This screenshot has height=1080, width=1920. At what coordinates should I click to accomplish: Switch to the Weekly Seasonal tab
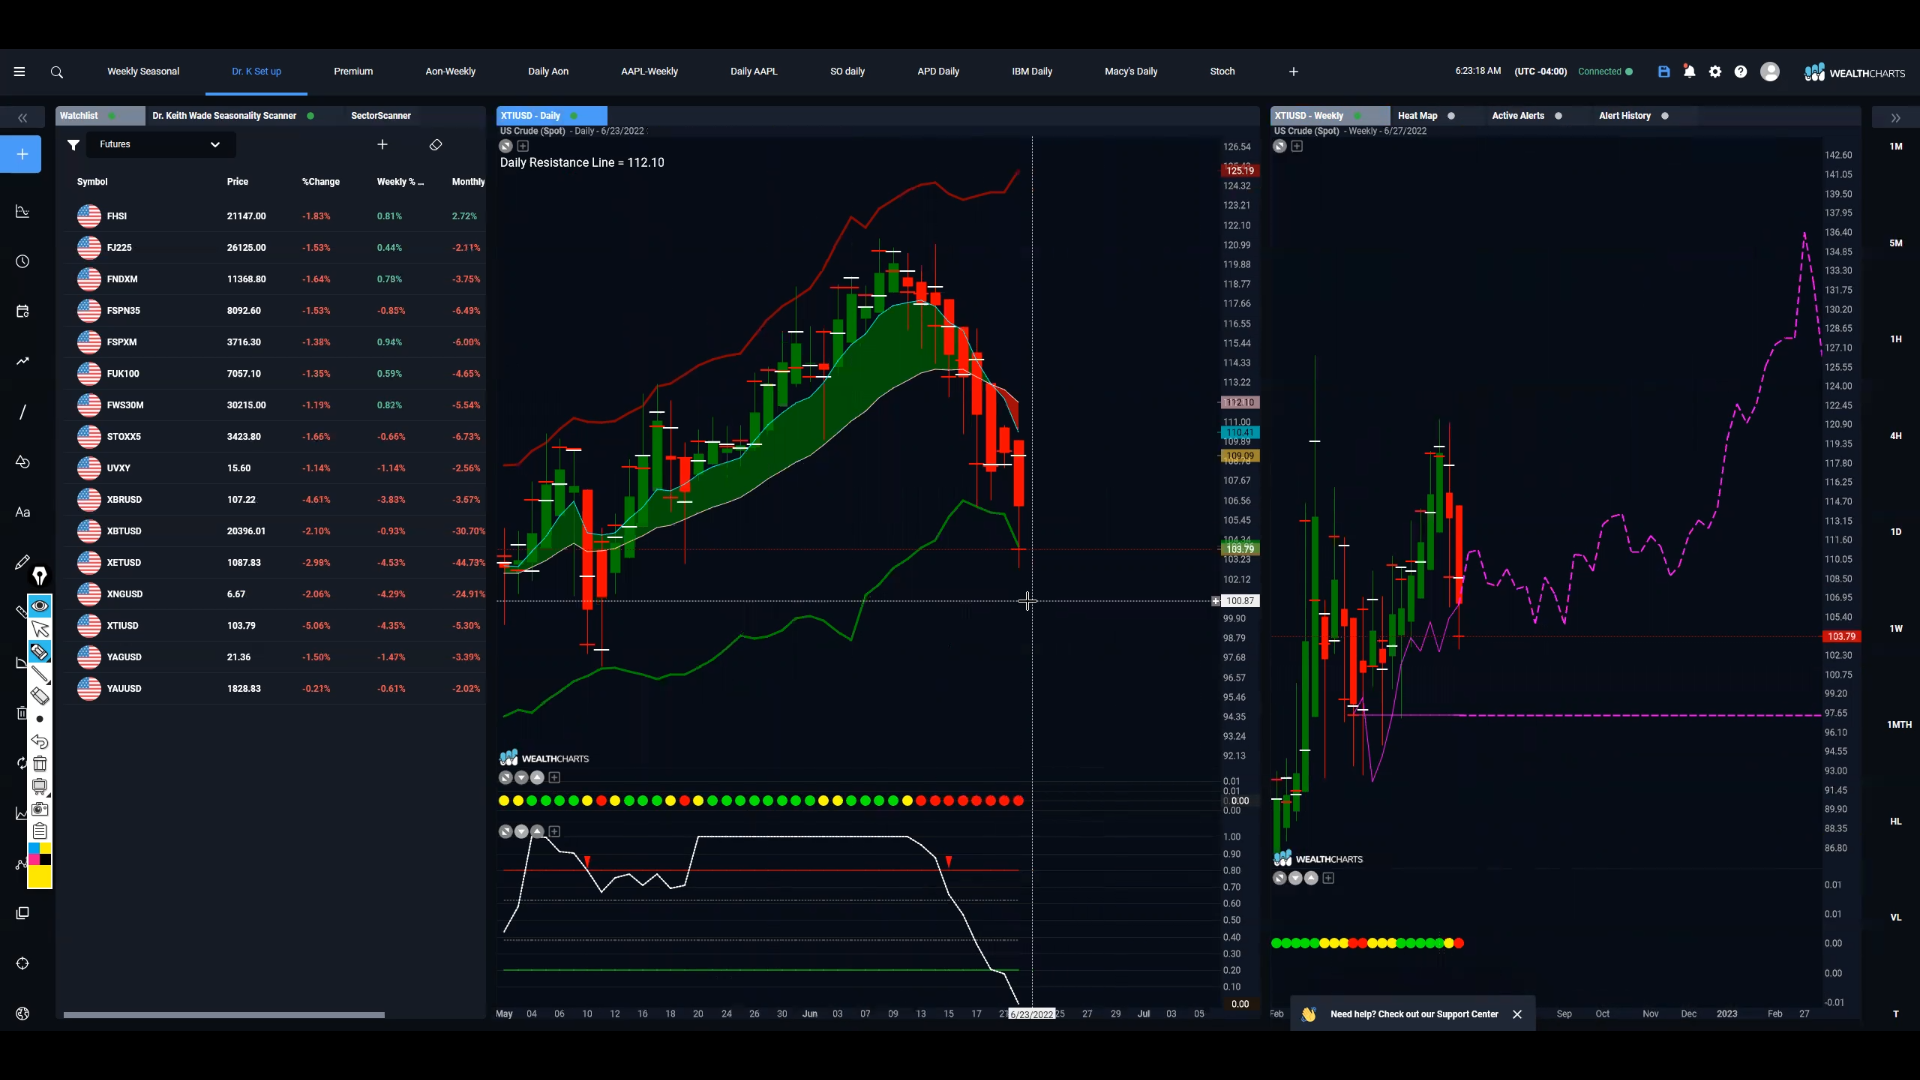pos(143,72)
